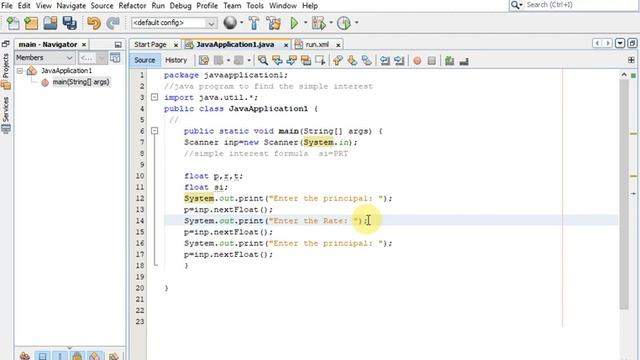Click the Last Edit icon in editor toolbar
This screenshot has height=360, width=640.
pyautogui.click(x=204, y=60)
